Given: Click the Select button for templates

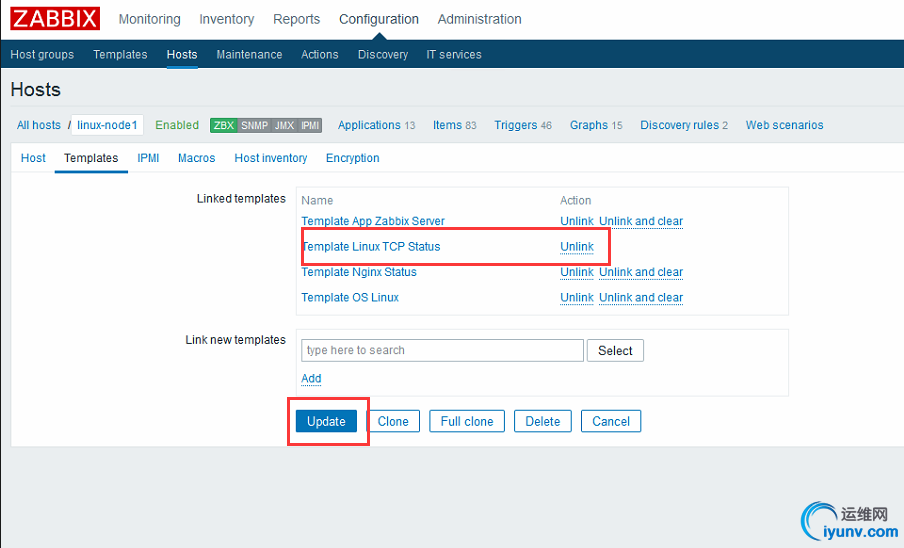Looking at the screenshot, I should point(615,350).
